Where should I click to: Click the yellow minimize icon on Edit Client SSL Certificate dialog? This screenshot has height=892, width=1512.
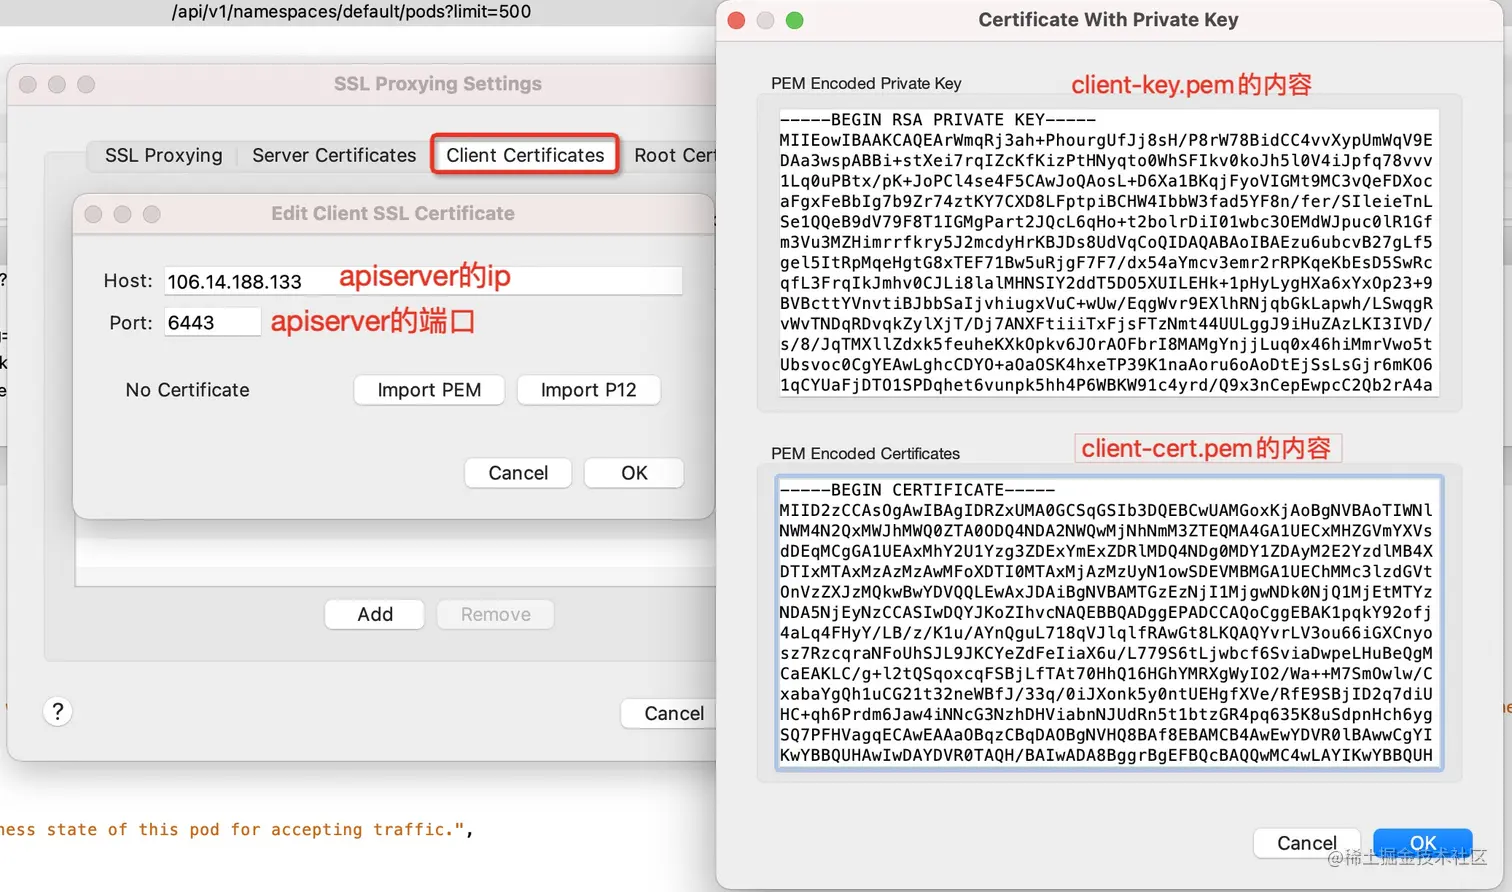[x=121, y=213]
